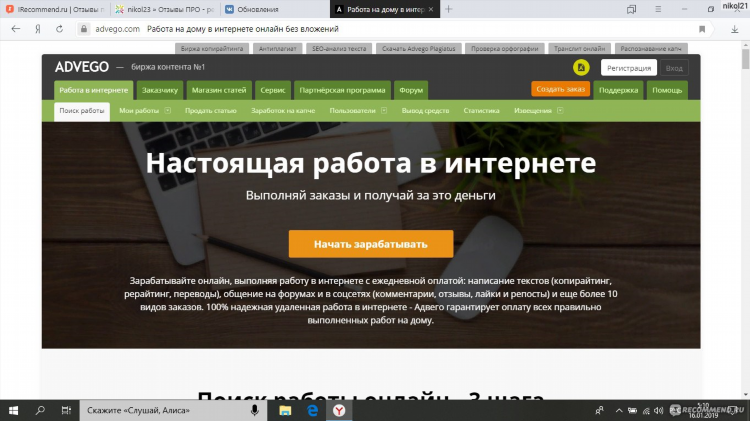The image size is (750, 421).
Task: Expand the "Извещения" dropdown arrow
Action: click(560, 111)
